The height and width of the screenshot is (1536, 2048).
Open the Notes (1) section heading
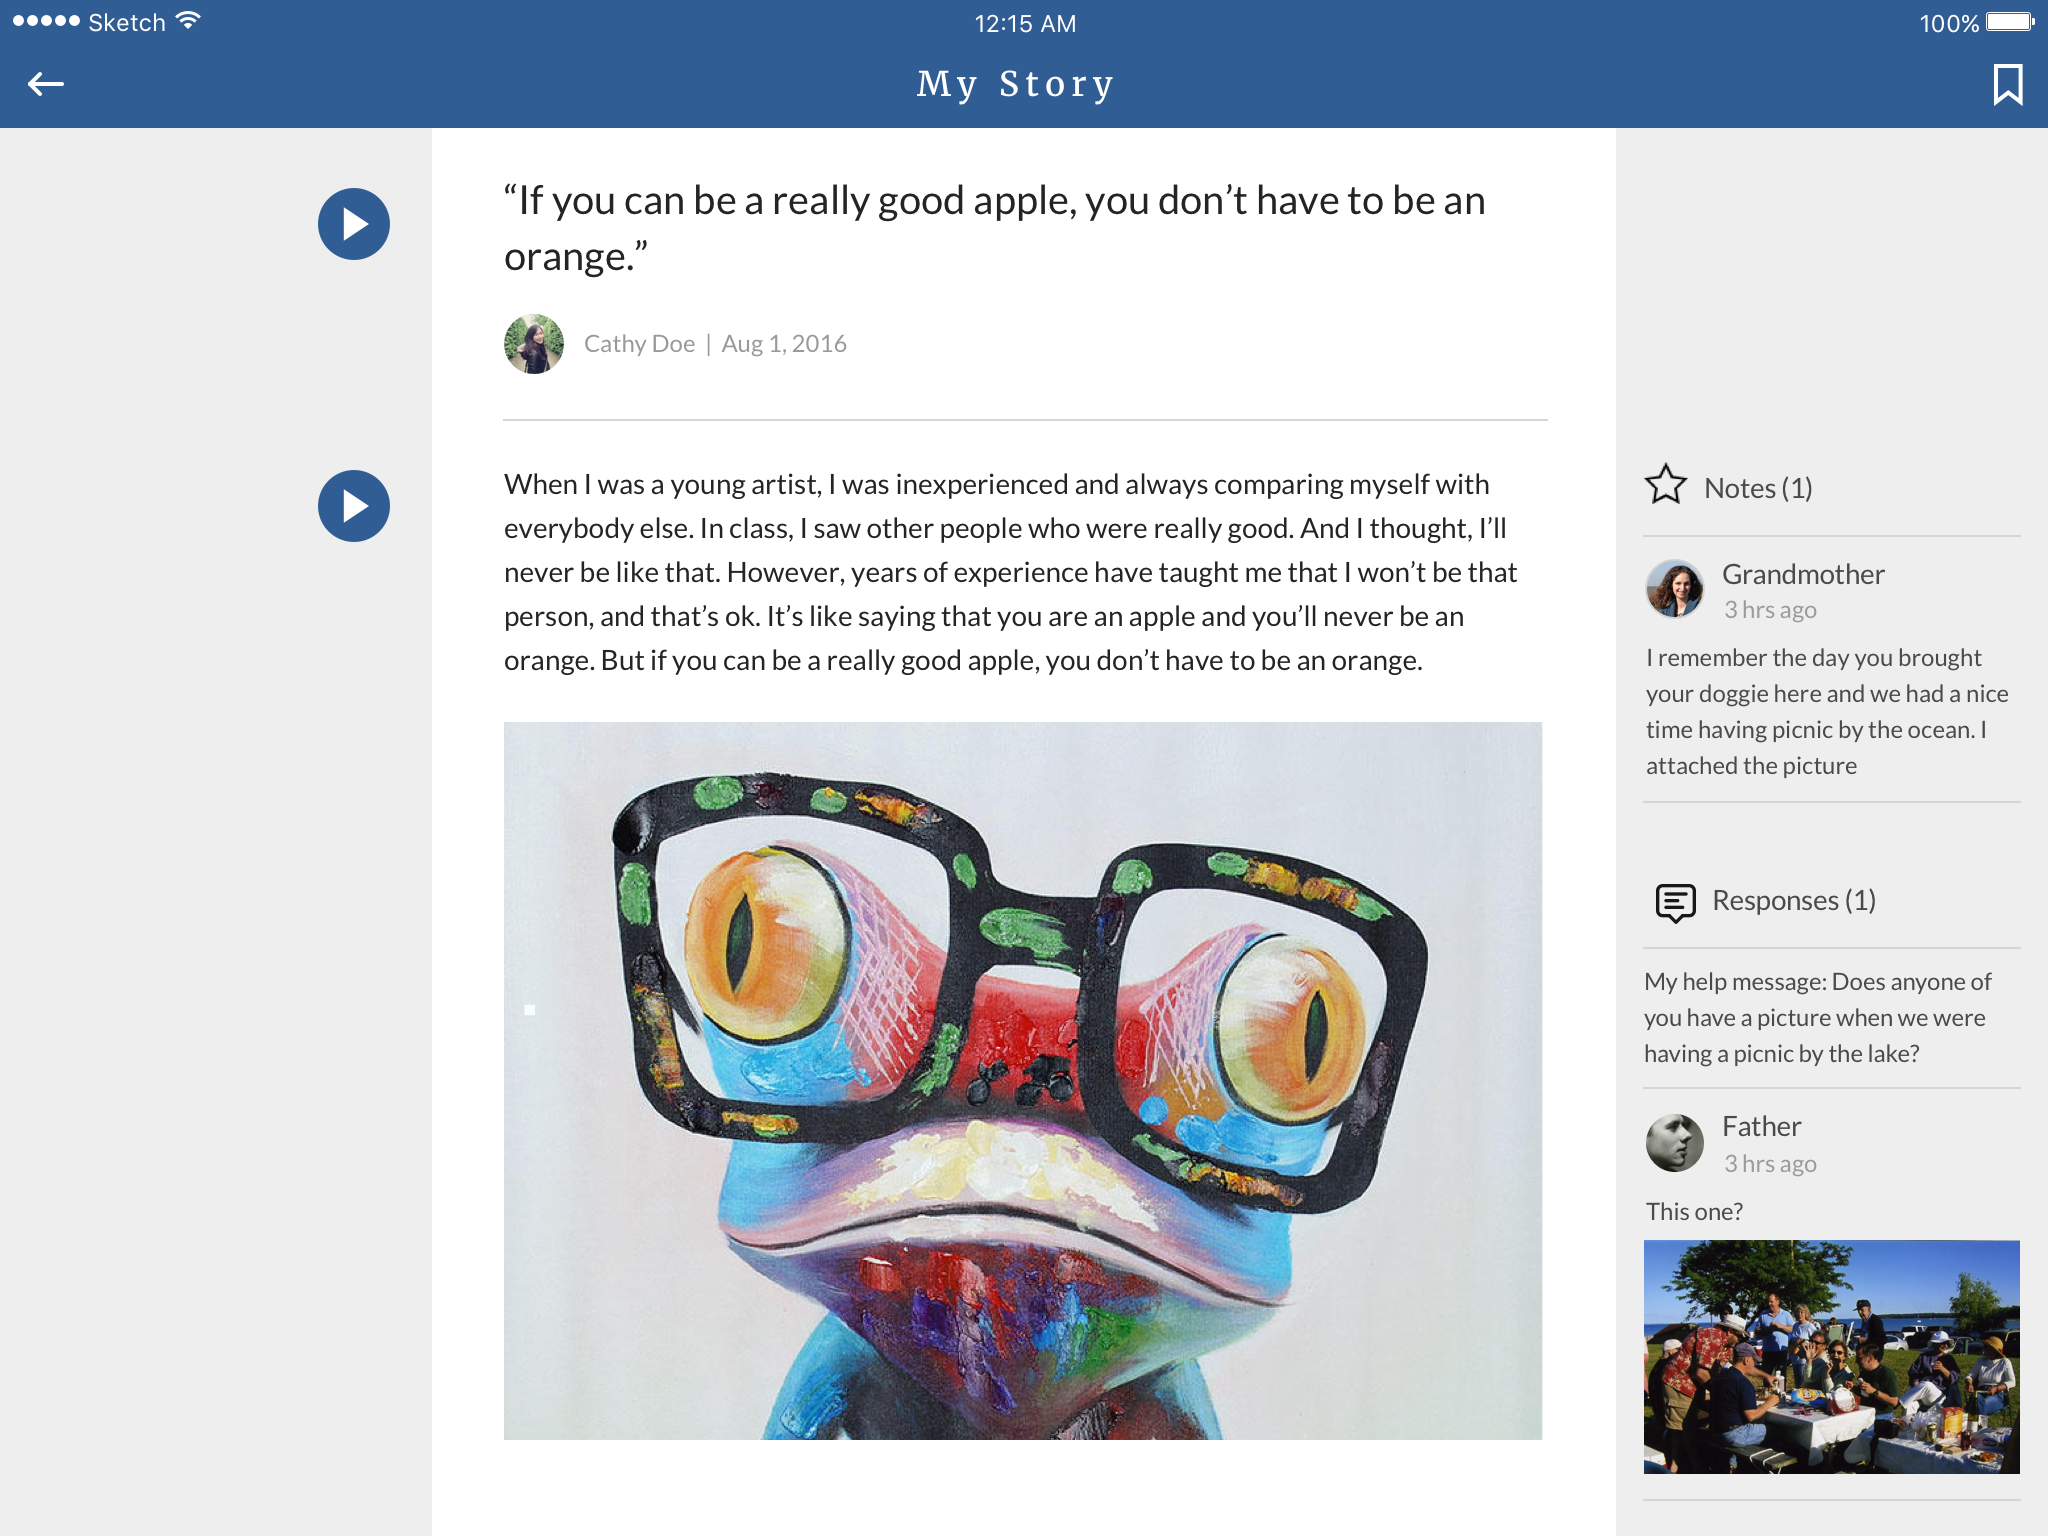tap(1758, 488)
